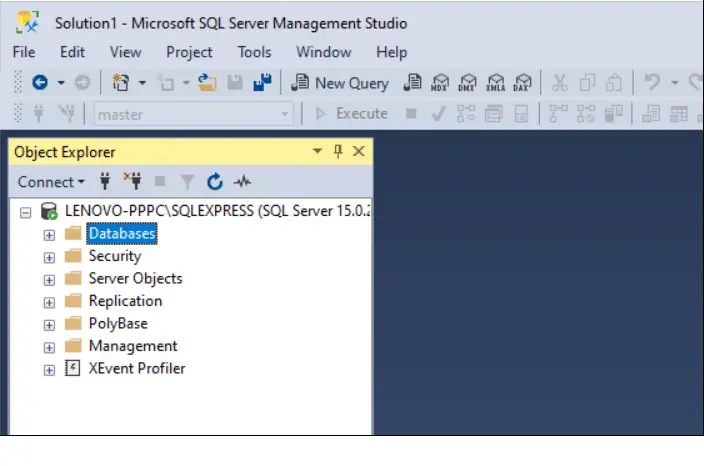704x466 pixels.
Task: Open the master database combo box
Action: (x=194, y=114)
